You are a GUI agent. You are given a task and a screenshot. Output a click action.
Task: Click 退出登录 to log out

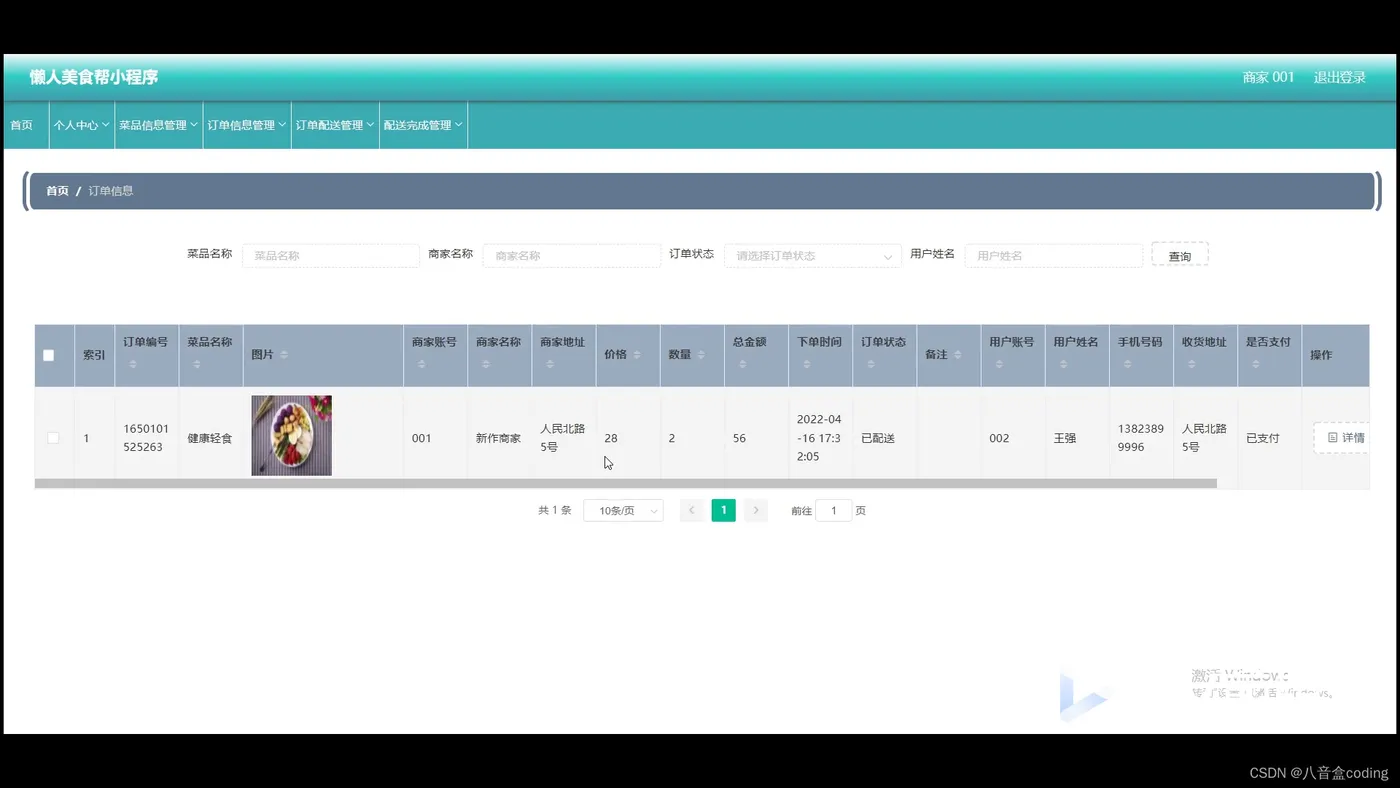click(1340, 77)
